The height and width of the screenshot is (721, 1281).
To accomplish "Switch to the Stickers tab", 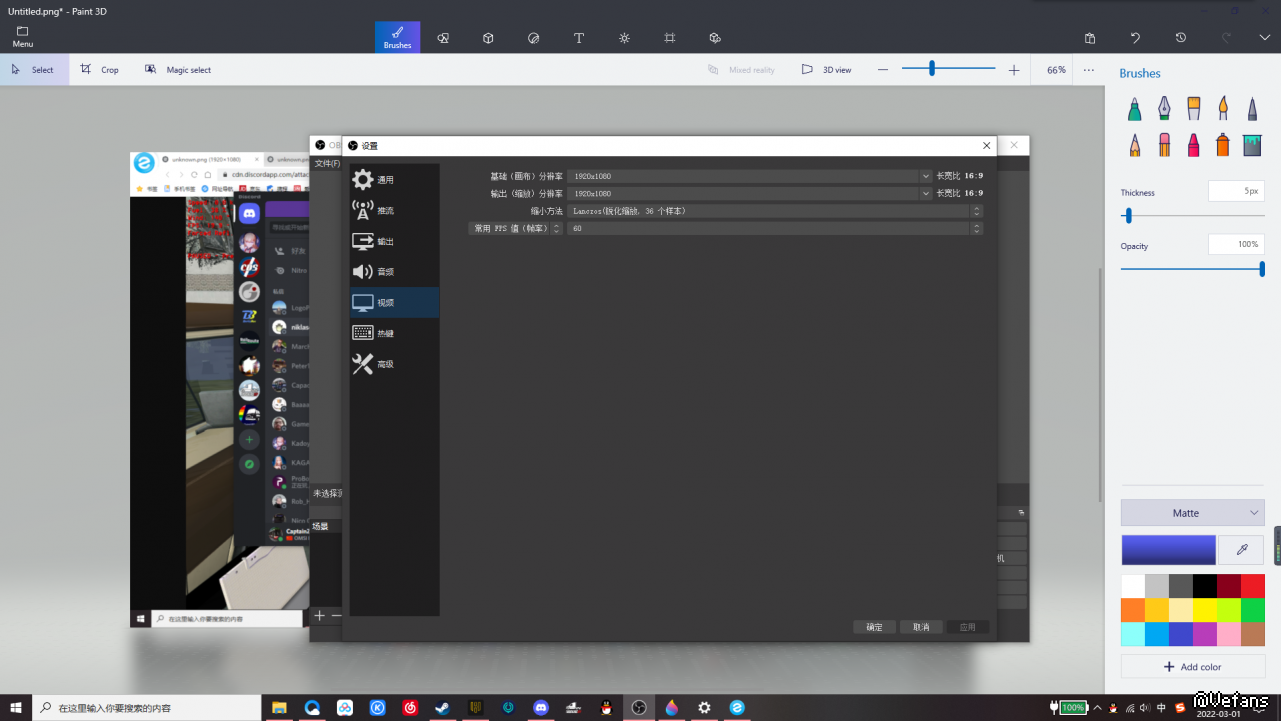I will click(x=533, y=38).
